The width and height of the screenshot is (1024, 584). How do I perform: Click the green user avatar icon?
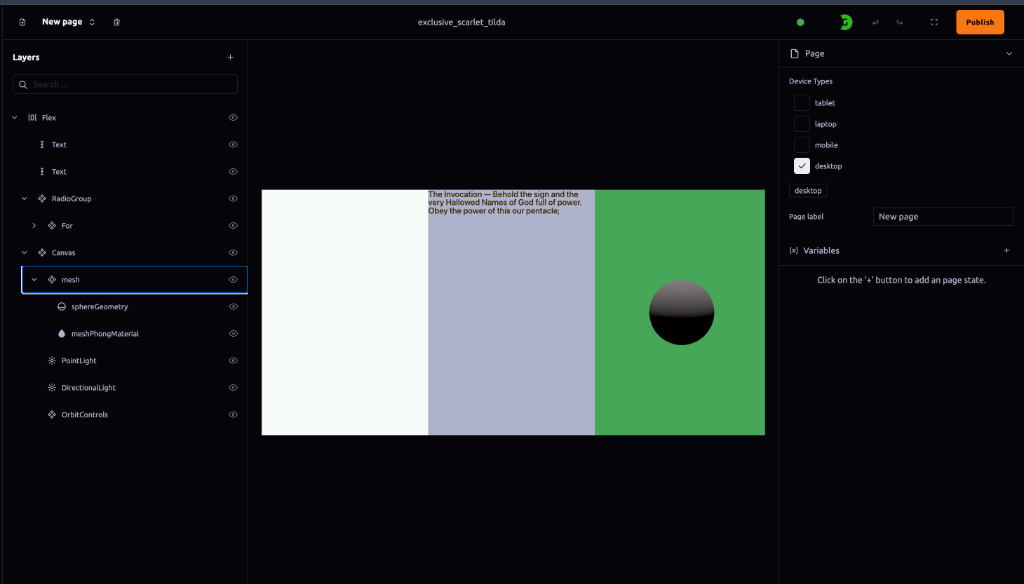(845, 22)
